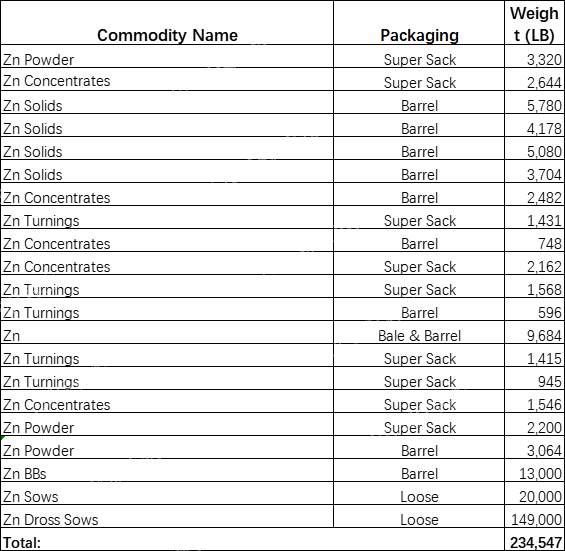565x551 pixels.
Task: Click the 3,320 weight value
Action: (544, 60)
